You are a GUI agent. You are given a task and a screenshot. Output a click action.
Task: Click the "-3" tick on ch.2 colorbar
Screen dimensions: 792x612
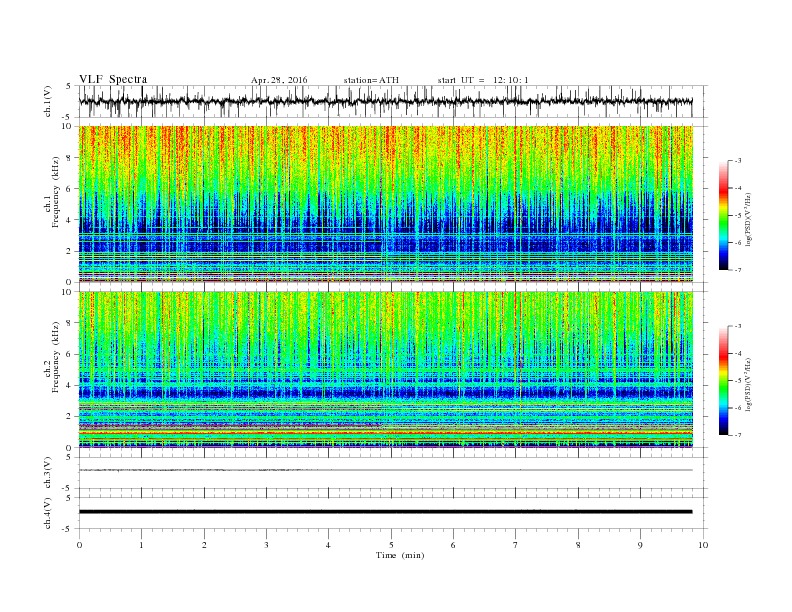coord(737,326)
